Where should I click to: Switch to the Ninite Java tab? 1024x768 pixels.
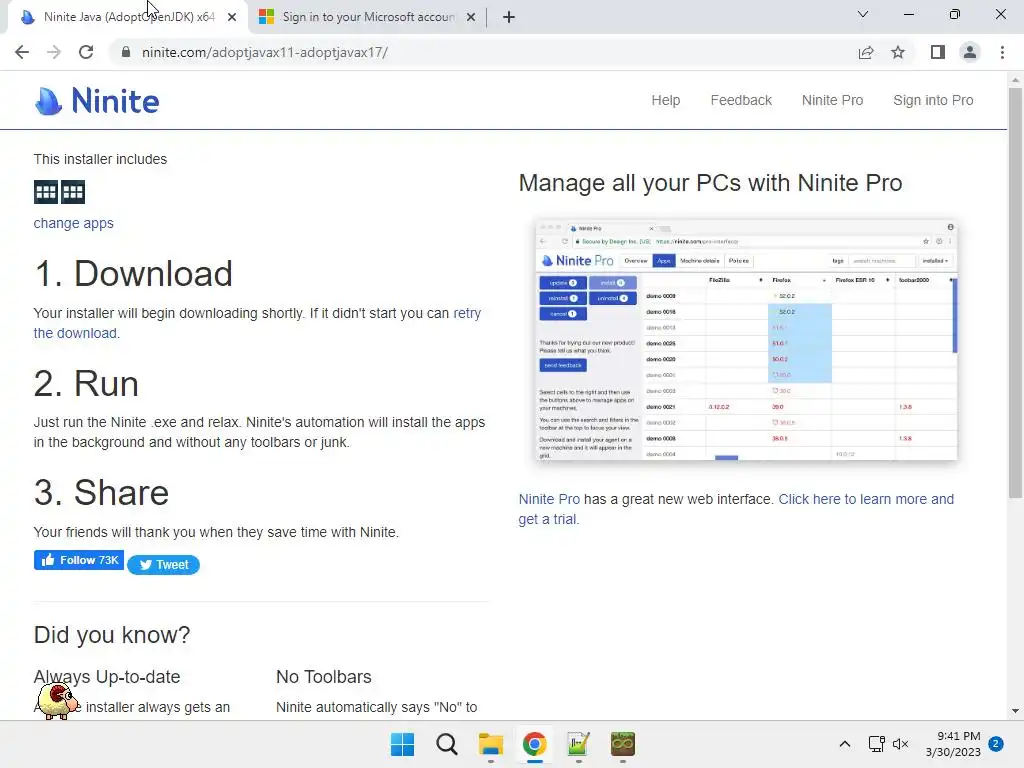129,17
